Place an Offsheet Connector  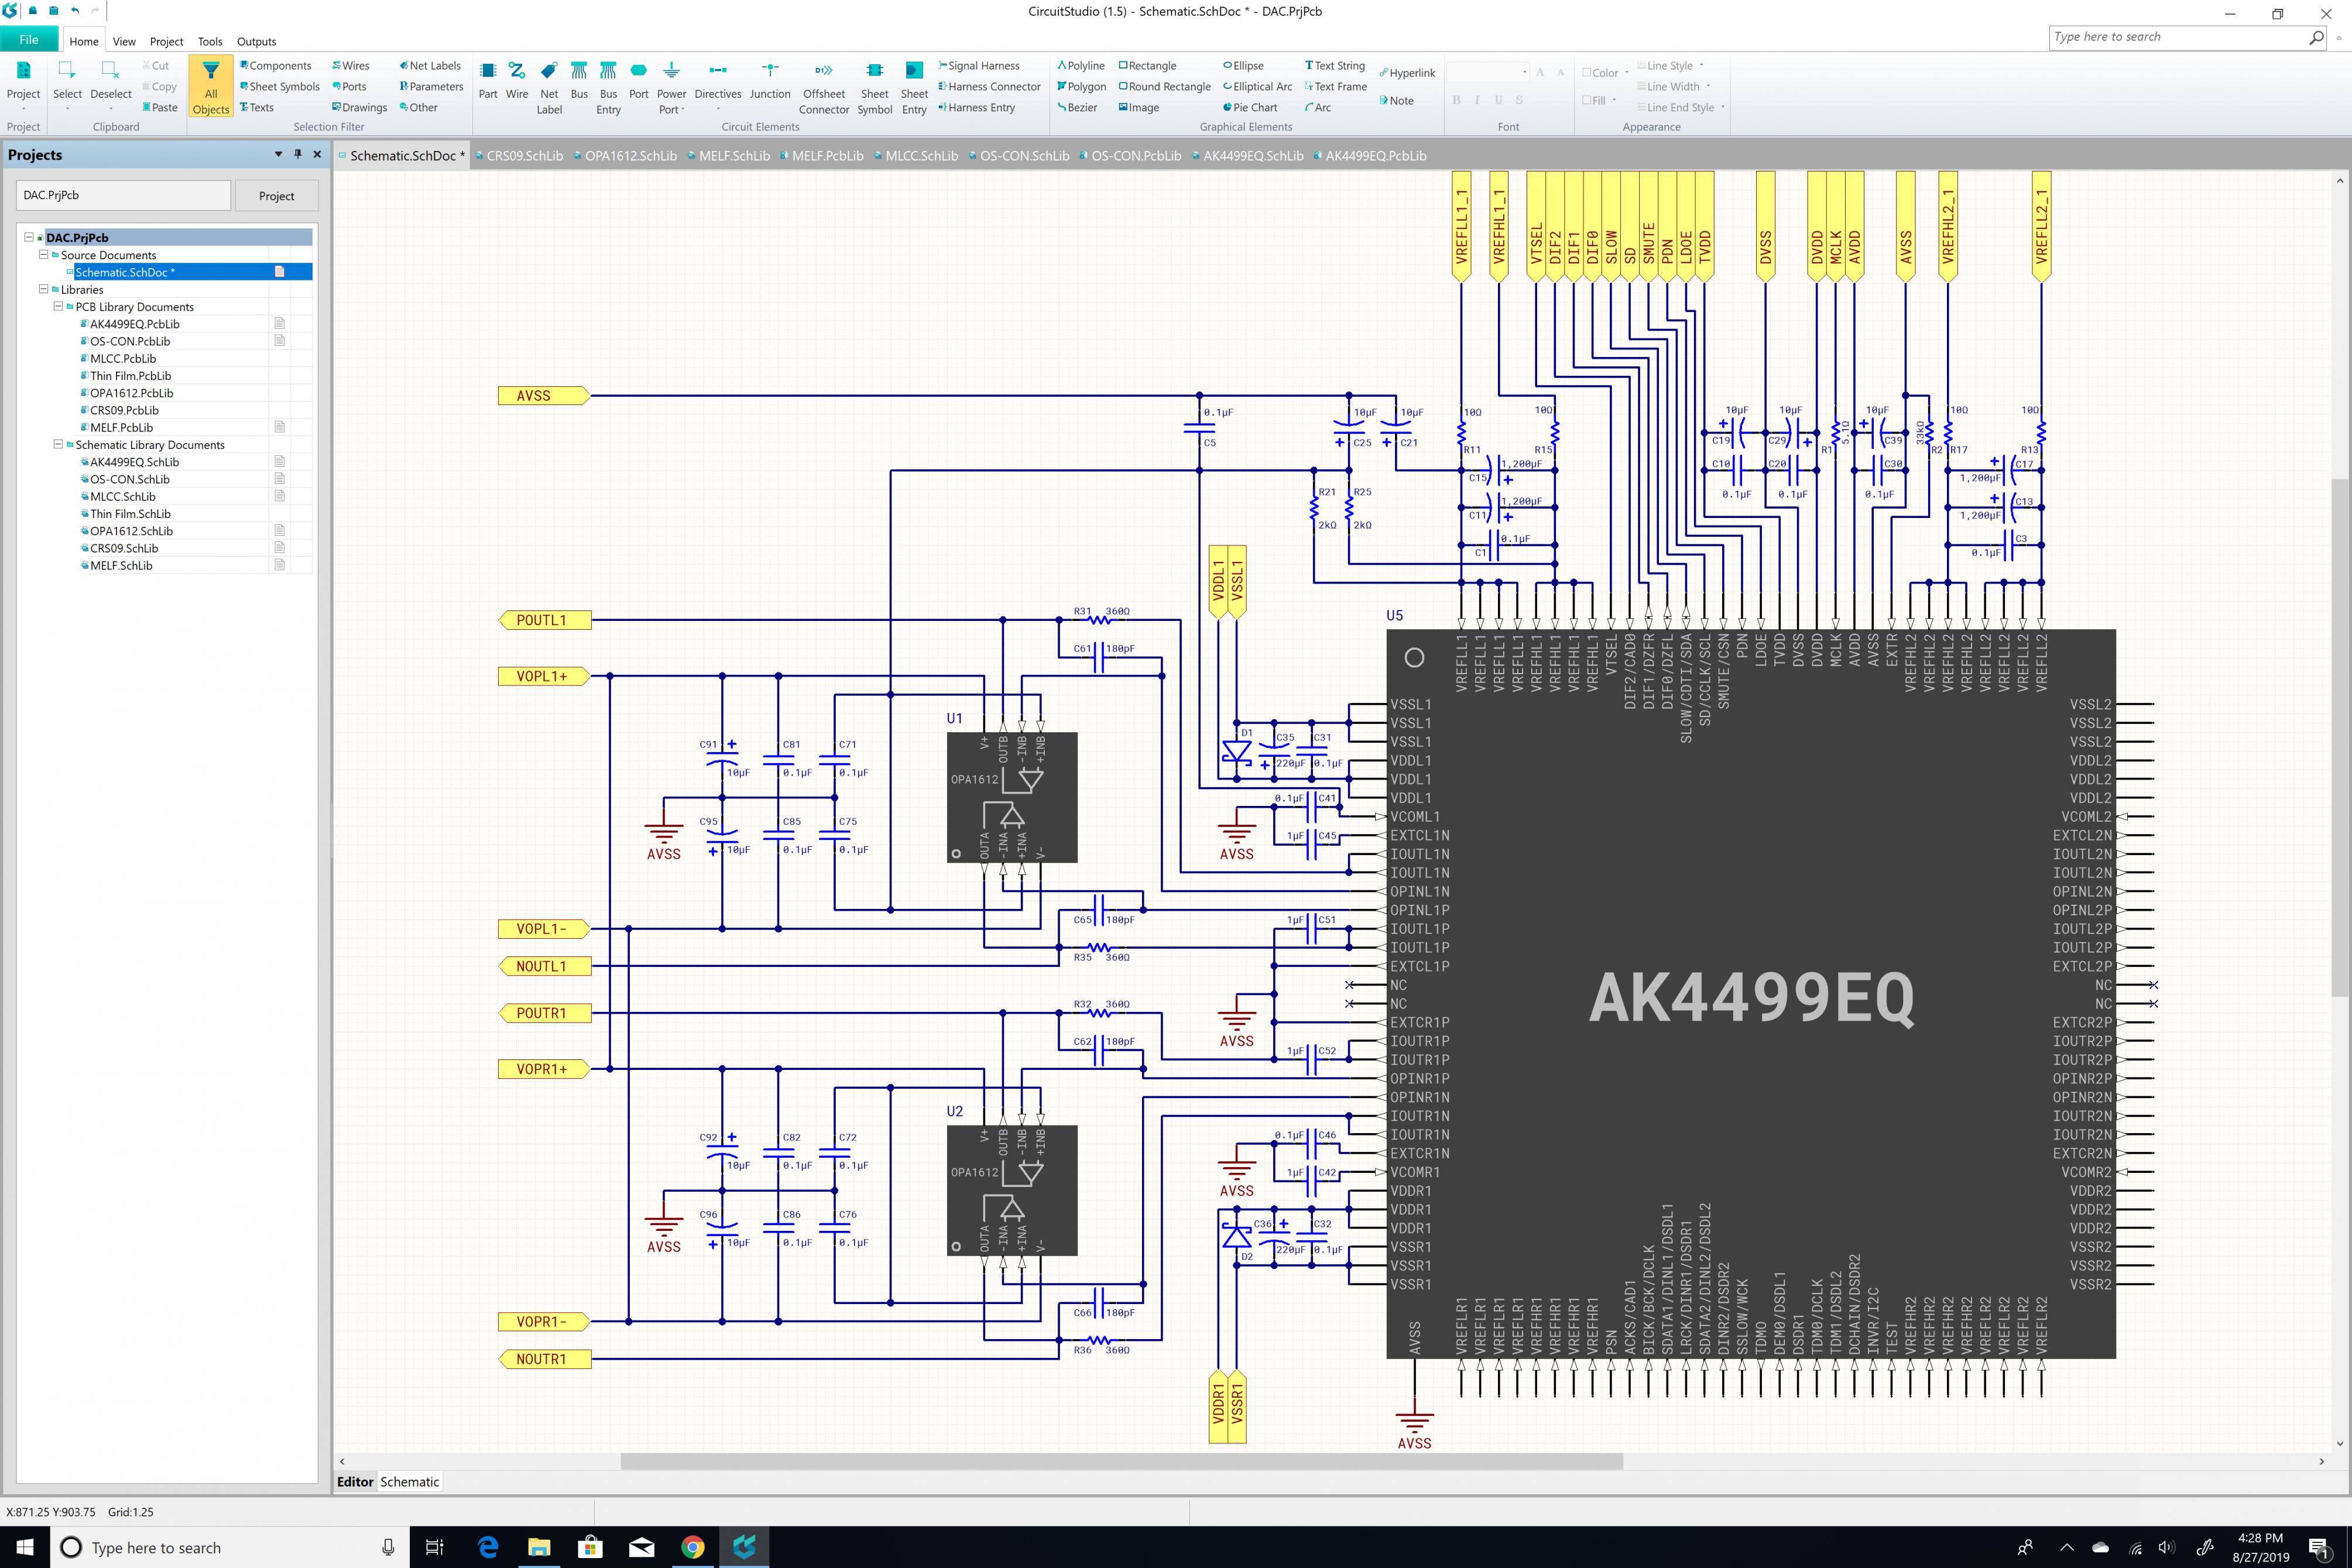click(824, 88)
